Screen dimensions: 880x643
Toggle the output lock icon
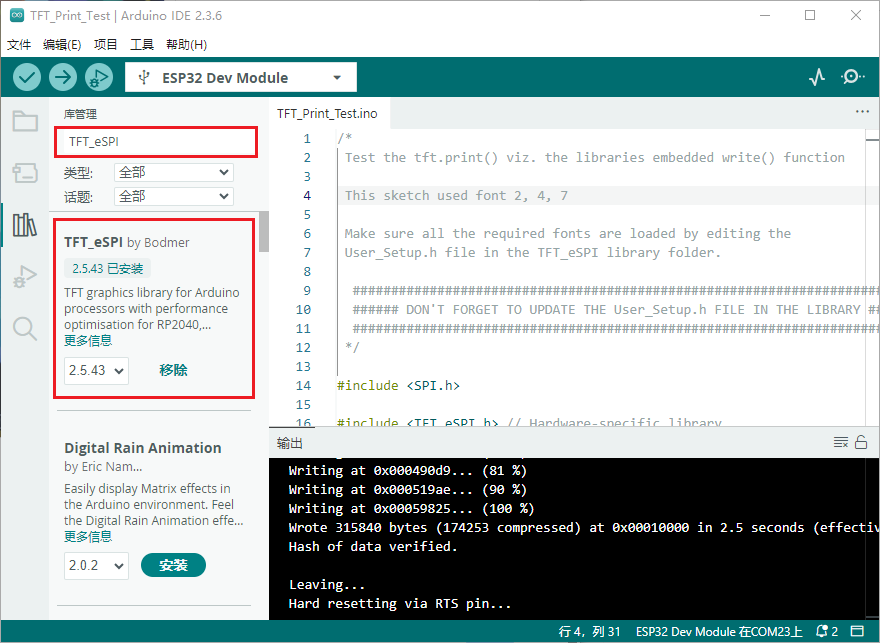point(861,442)
